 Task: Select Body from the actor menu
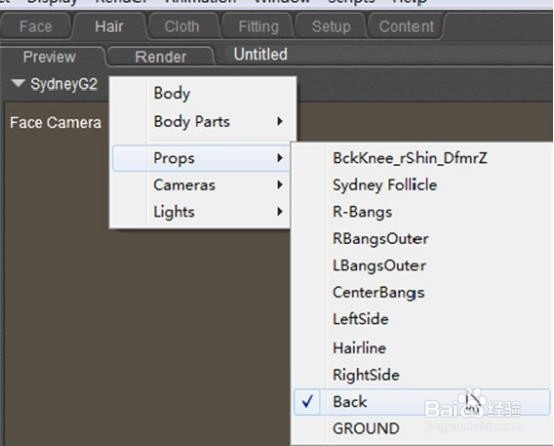[172, 94]
